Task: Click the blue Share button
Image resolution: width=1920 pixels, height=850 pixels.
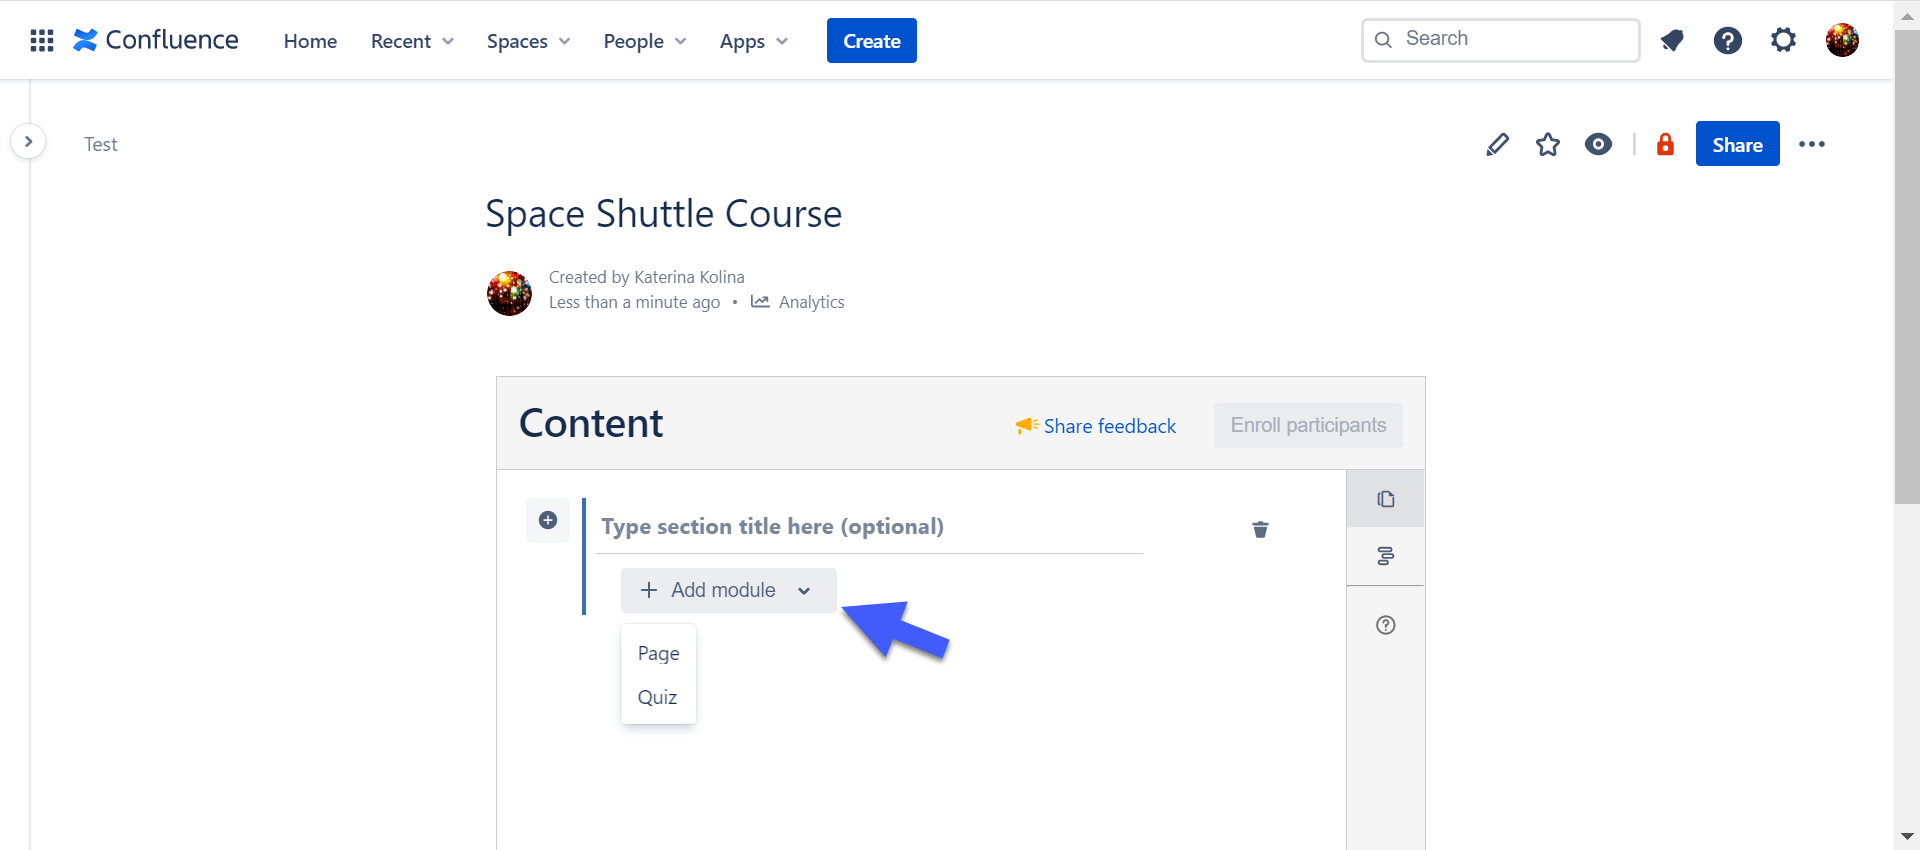Action: (1737, 145)
